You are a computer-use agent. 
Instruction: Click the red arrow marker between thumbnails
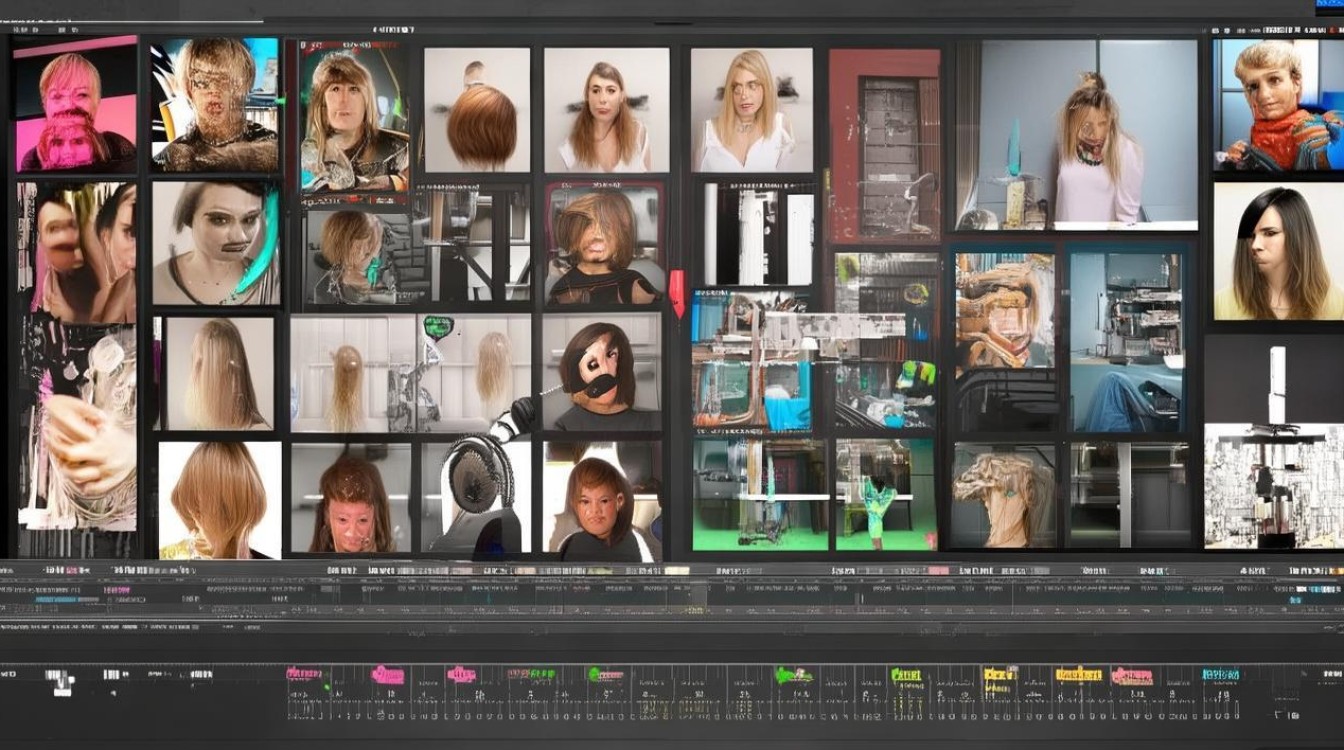click(677, 294)
